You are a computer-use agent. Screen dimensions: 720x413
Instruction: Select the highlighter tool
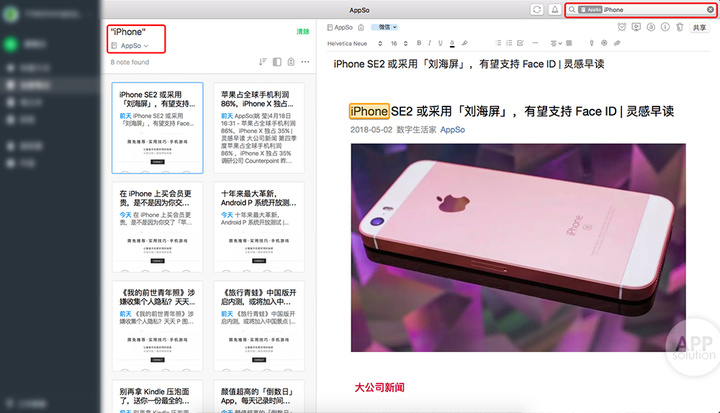[464, 43]
